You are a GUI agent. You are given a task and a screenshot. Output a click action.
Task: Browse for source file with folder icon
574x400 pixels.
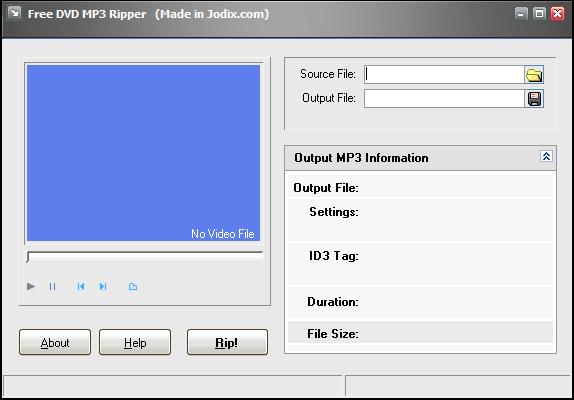534,75
